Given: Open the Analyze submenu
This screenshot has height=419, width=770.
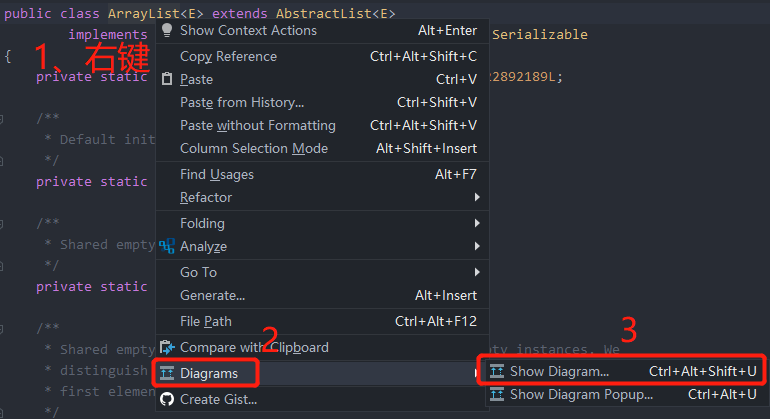Looking at the screenshot, I should pos(322,246).
